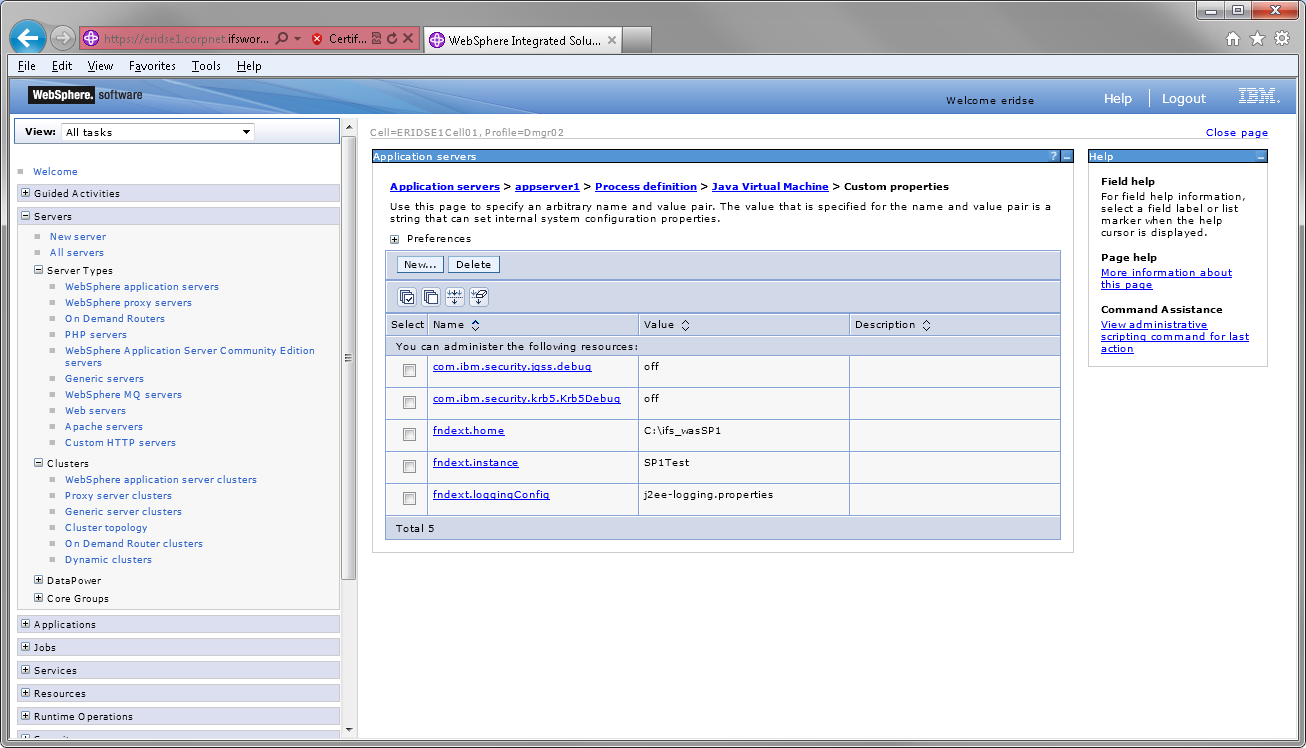The height and width of the screenshot is (748, 1306).
Task: Click the Select All items icon
Action: 407,297
